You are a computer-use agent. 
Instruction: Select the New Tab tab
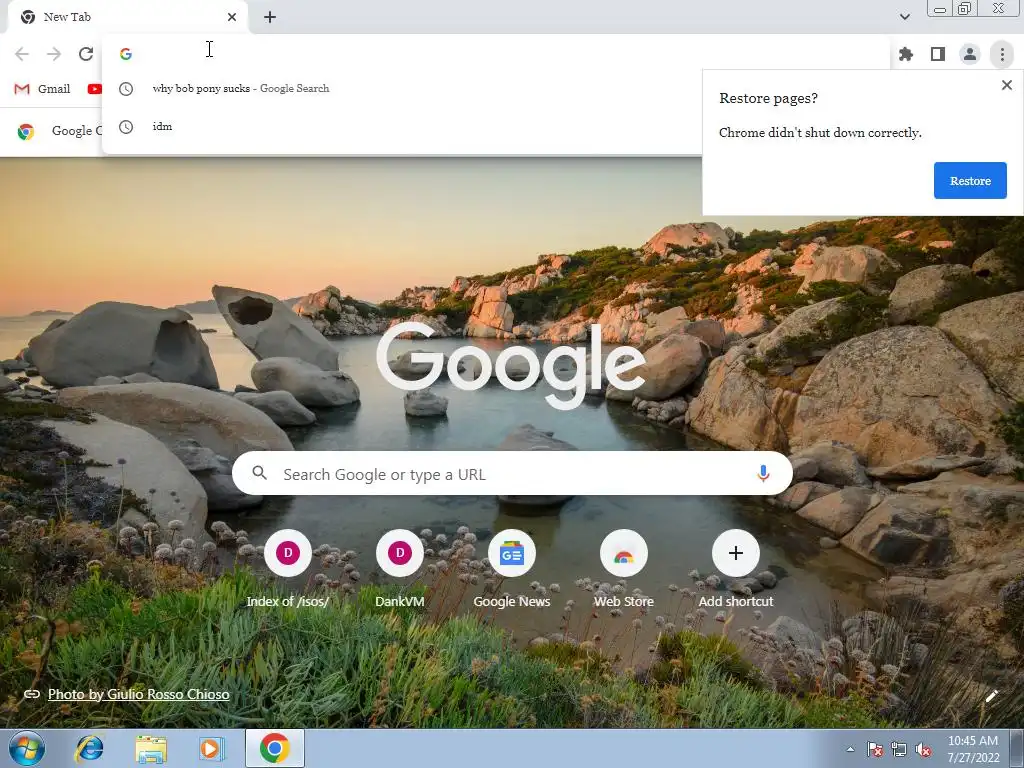click(x=127, y=17)
